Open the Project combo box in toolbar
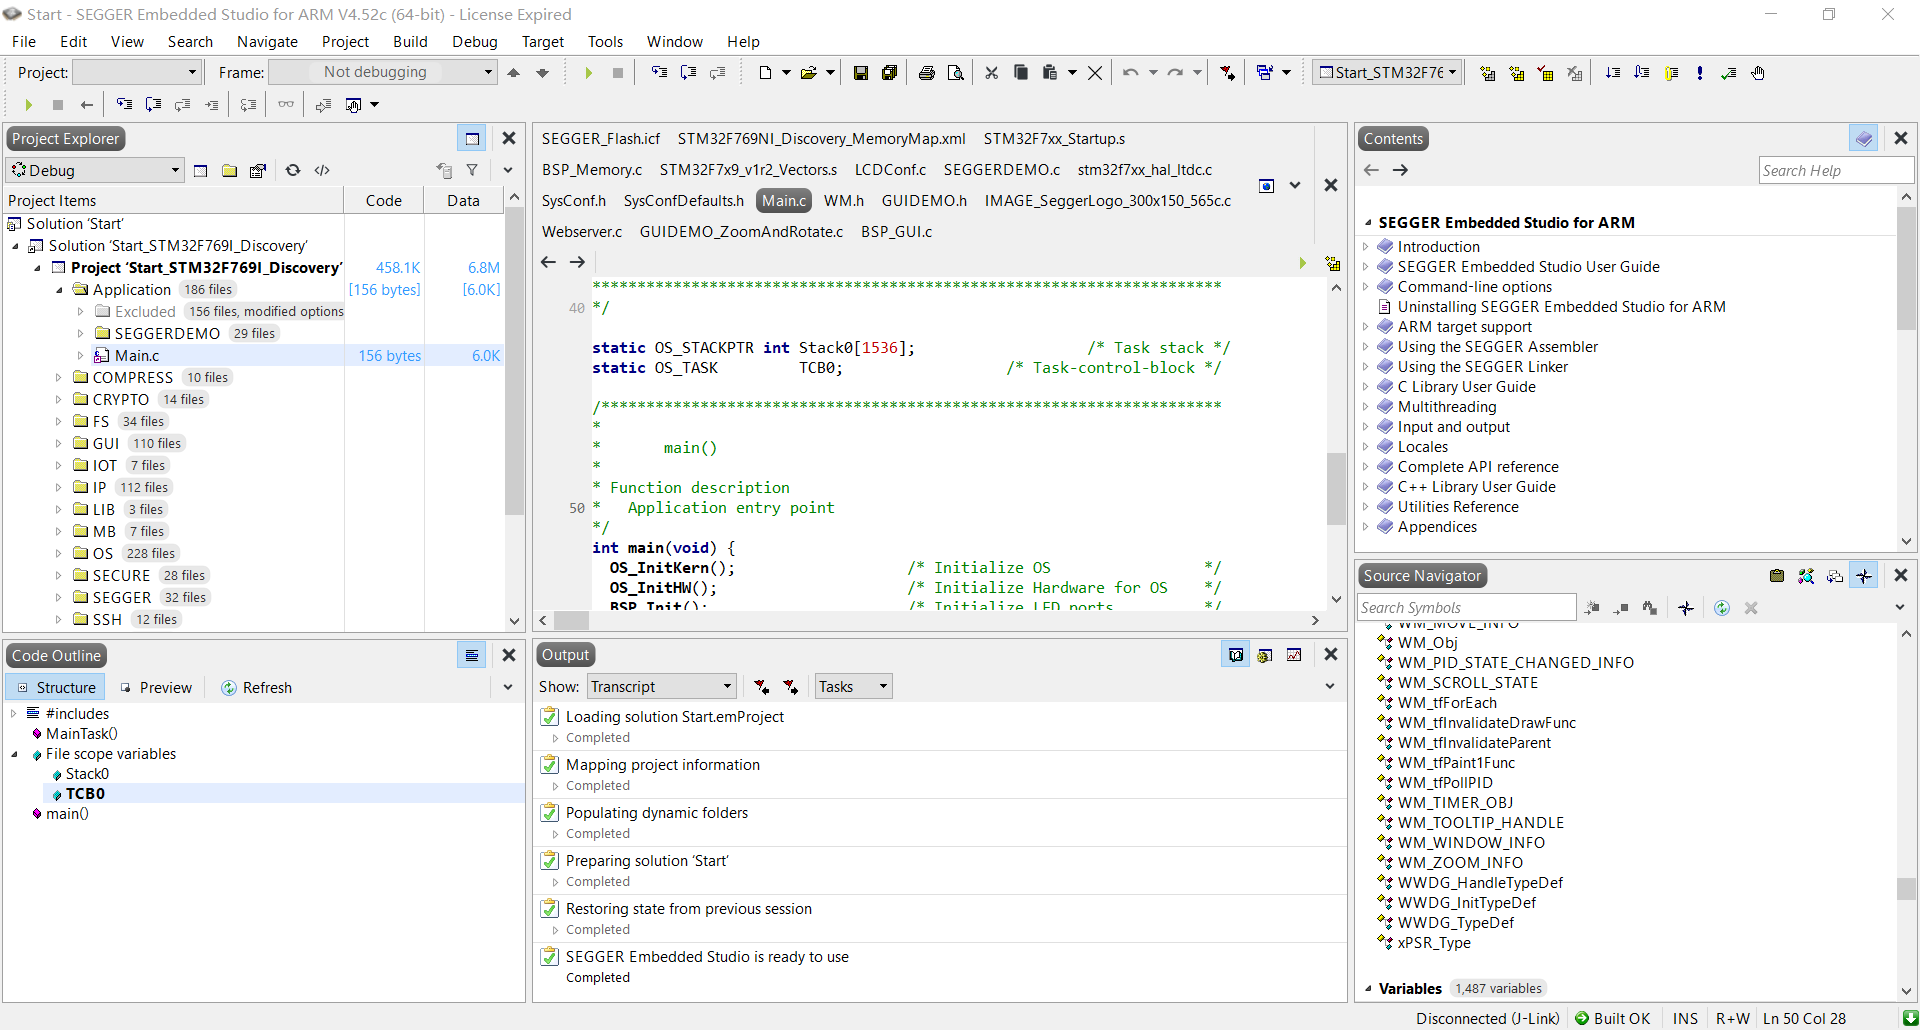Screen dimensions: 1920x1030 [137, 72]
